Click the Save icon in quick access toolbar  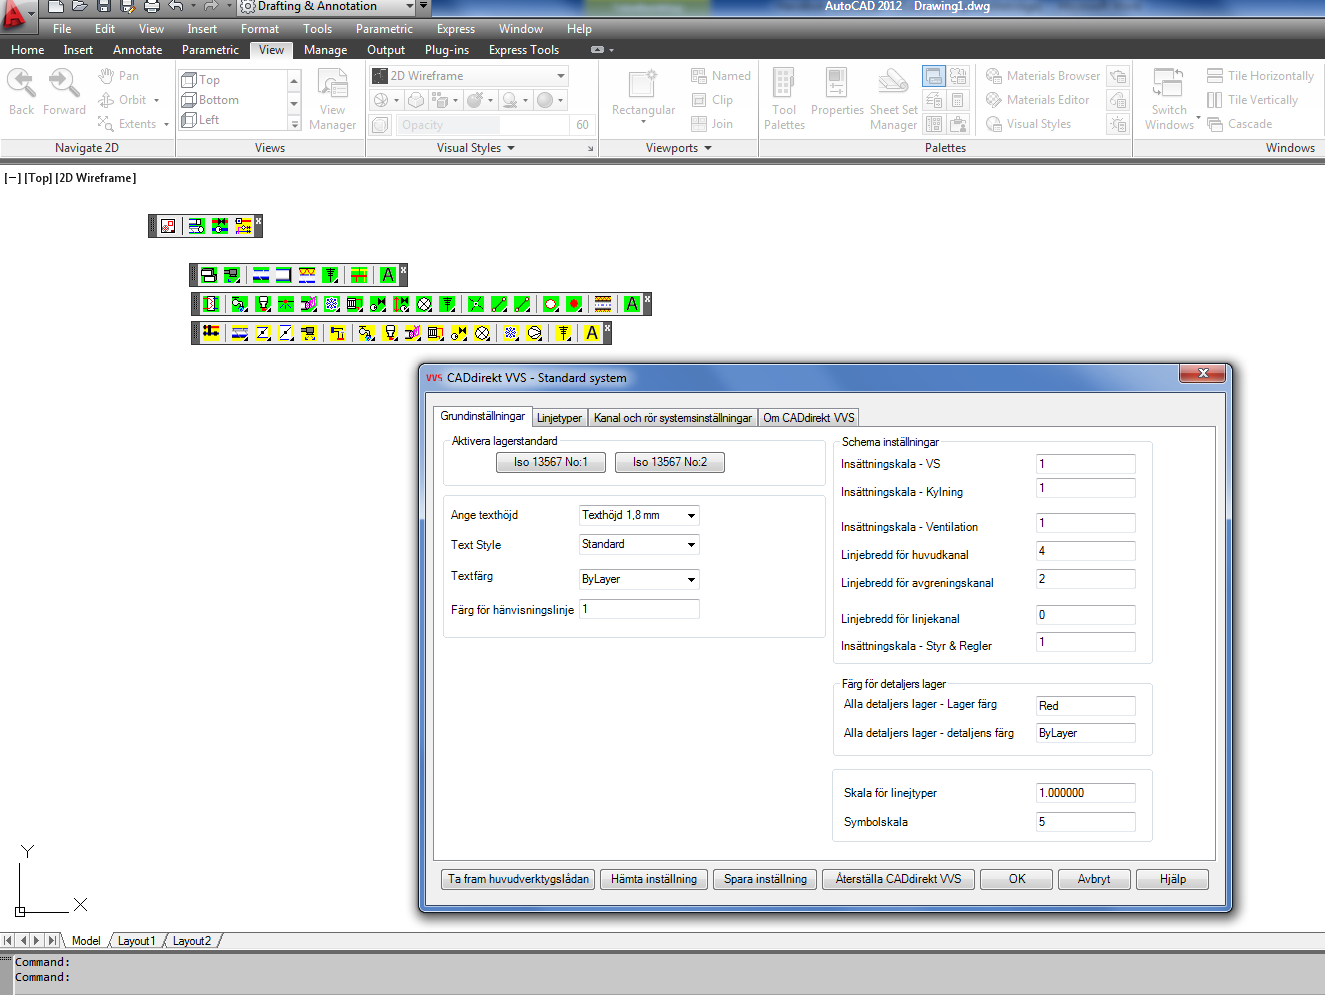pyautogui.click(x=104, y=6)
